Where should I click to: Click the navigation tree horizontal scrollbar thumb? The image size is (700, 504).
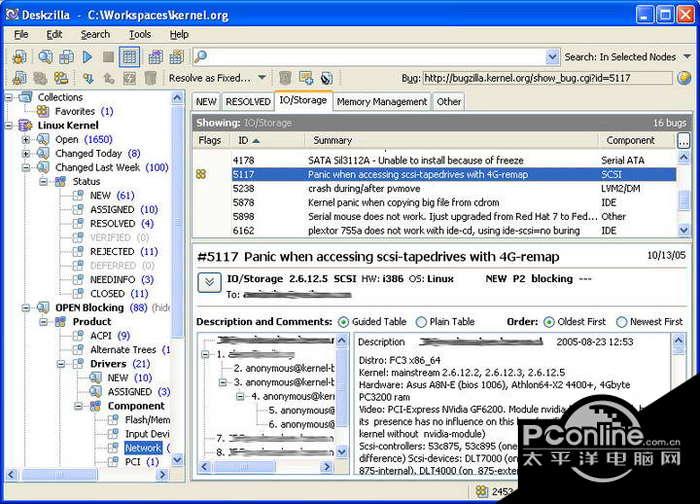pyautogui.click(x=59, y=475)
